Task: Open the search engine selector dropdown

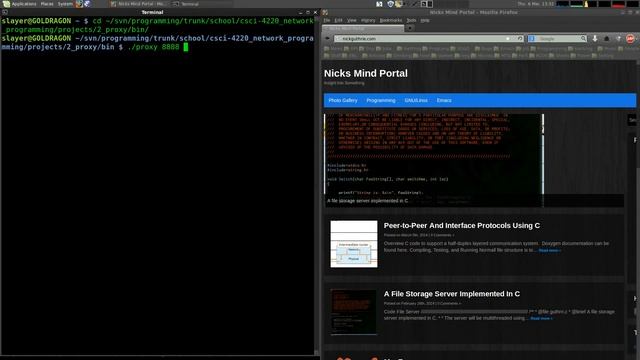Action: (x=532, y=38)
